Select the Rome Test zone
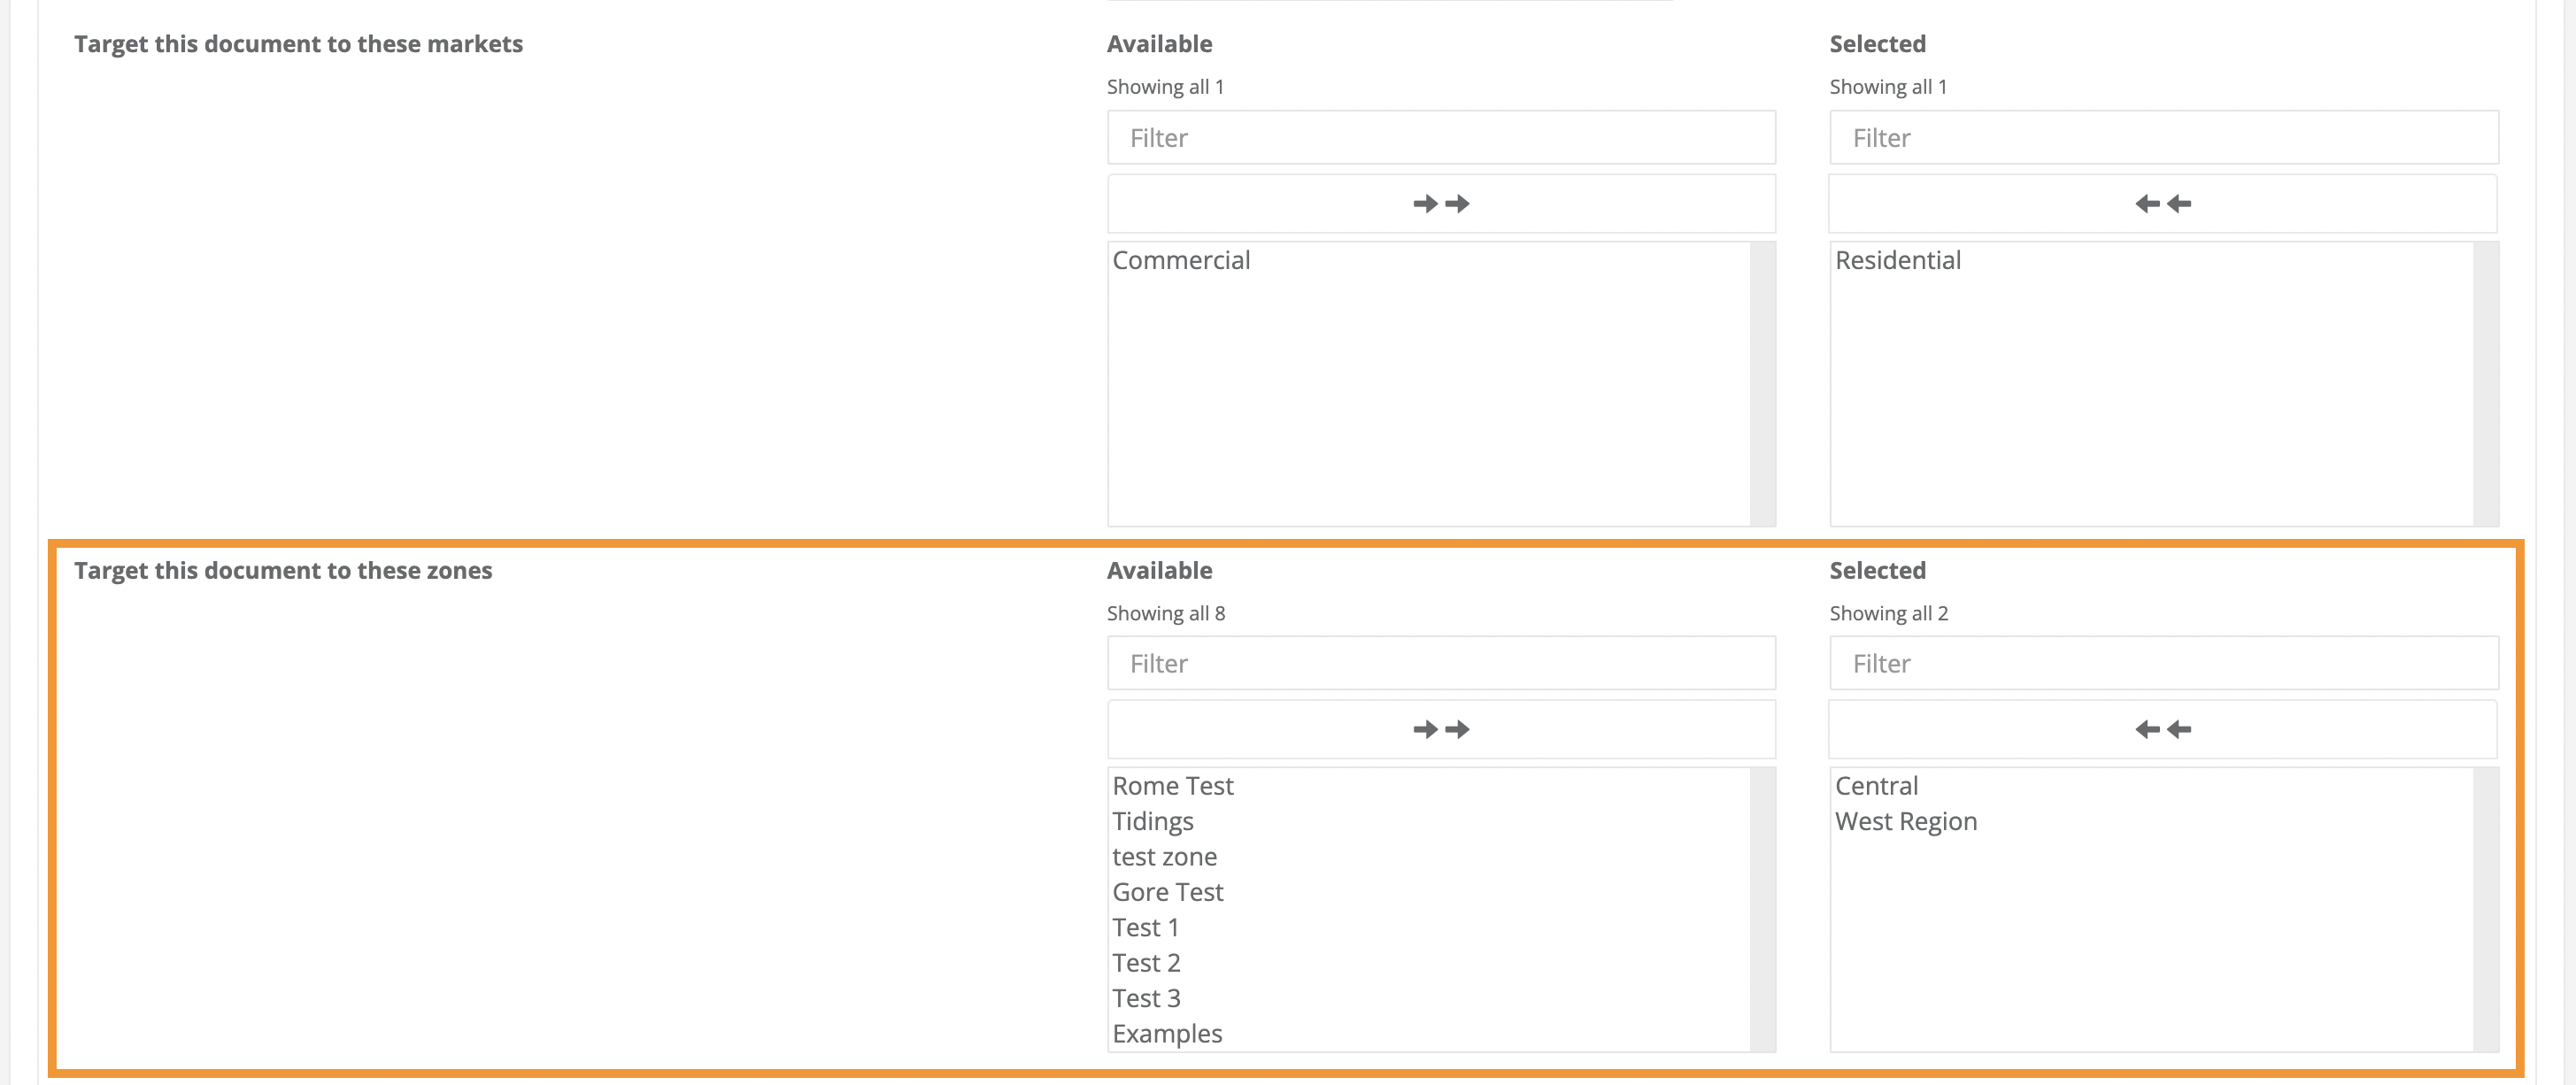This screenshot has height=1085, width=2576. (1172, 786)
